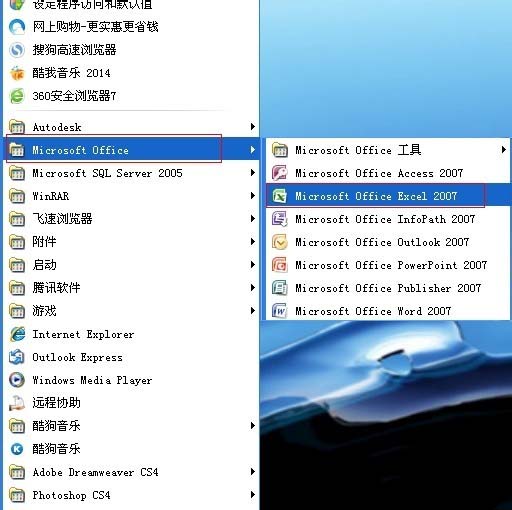Click the Adobe Dreamweaver CS4 label
Screen dimensions: 512x510
tap(95, 472)
